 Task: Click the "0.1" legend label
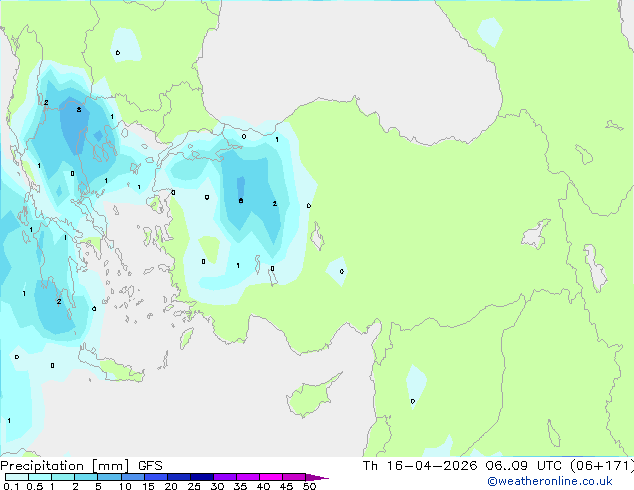[x=11, y=486]
